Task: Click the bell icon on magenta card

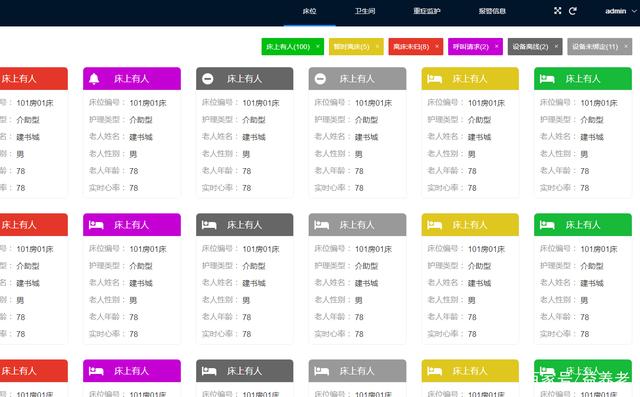Action: click(94, 79)
